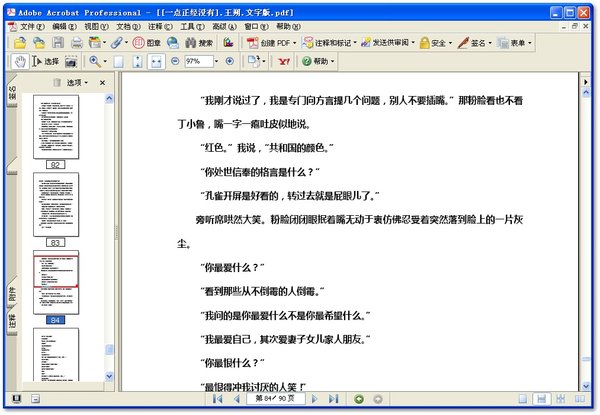Open the 视图 menu
This screenshot has height=415, width=600.
pos(96,26)
